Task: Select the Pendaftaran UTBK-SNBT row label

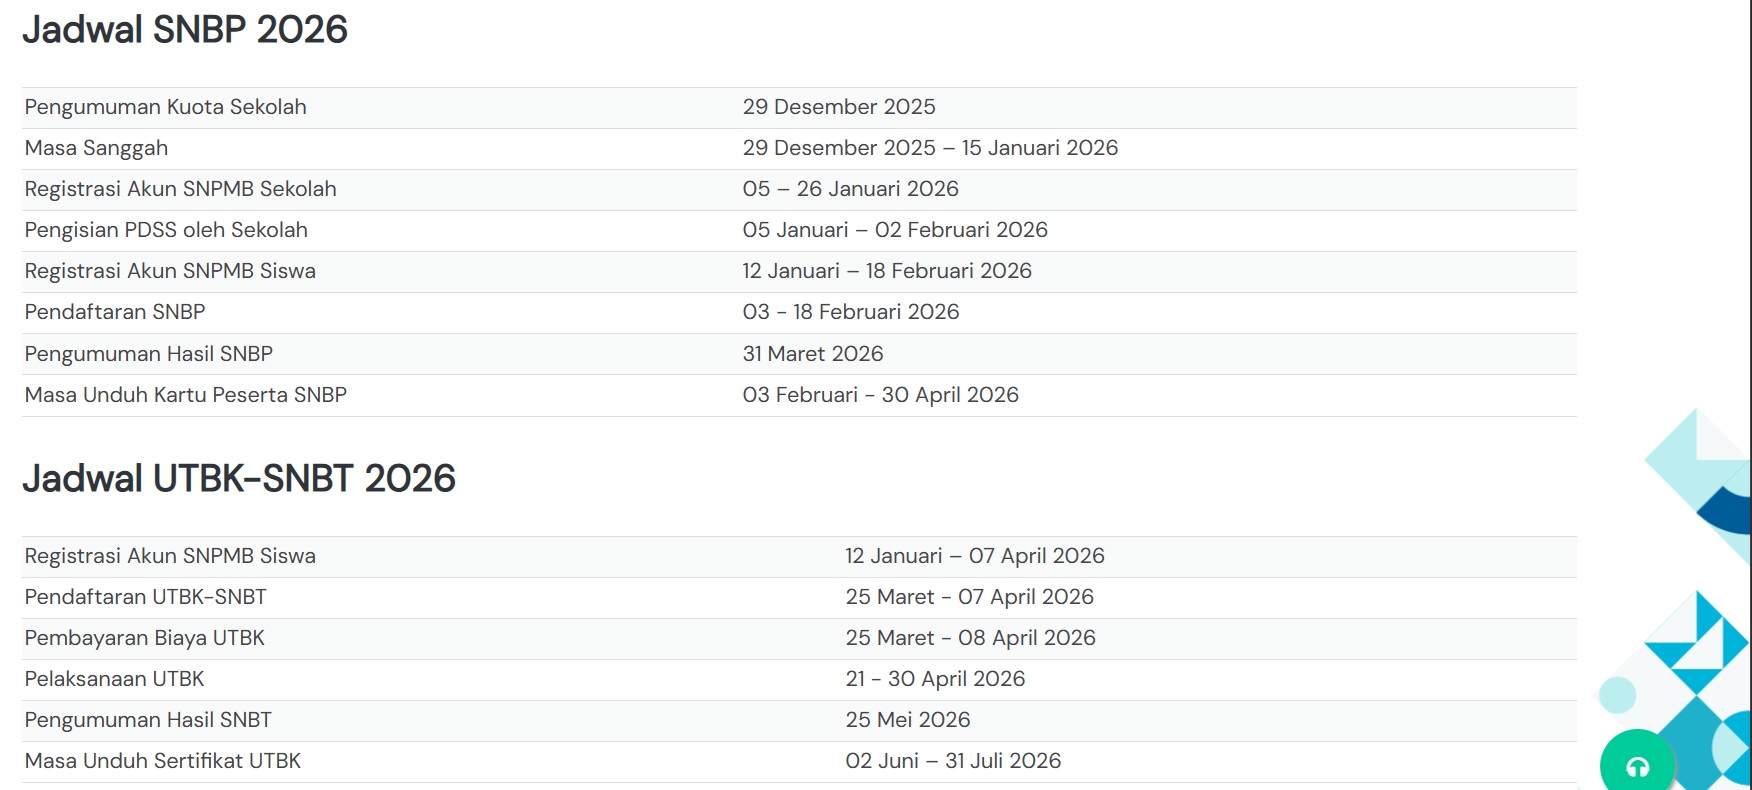Action: (146, 597)
